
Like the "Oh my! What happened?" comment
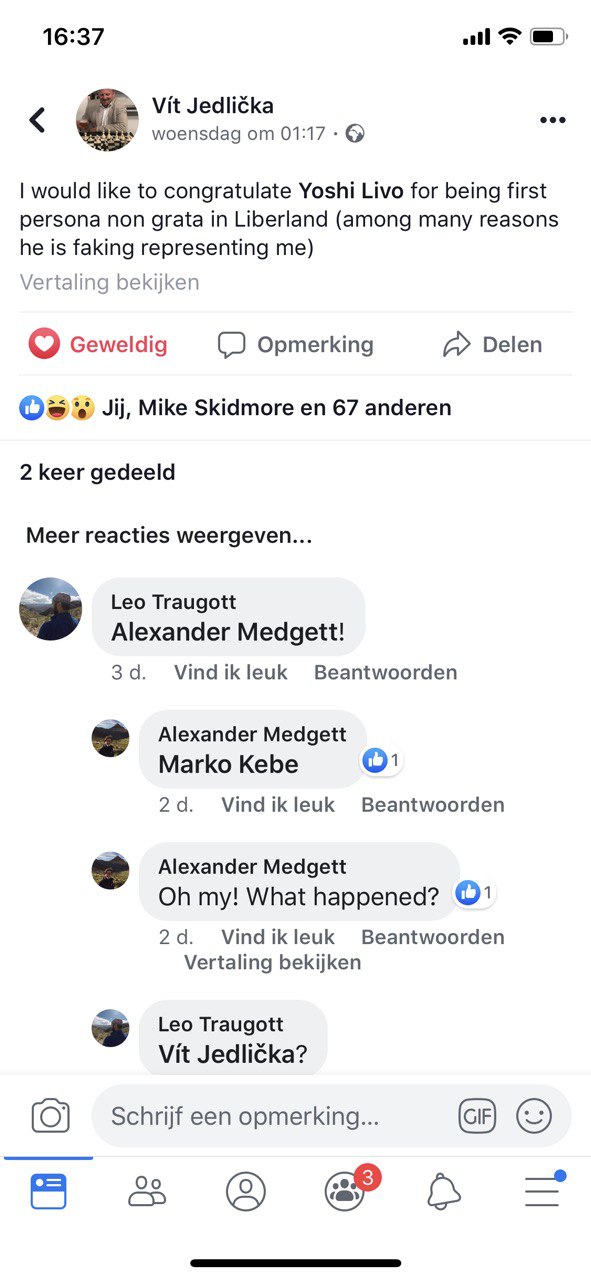277,938
